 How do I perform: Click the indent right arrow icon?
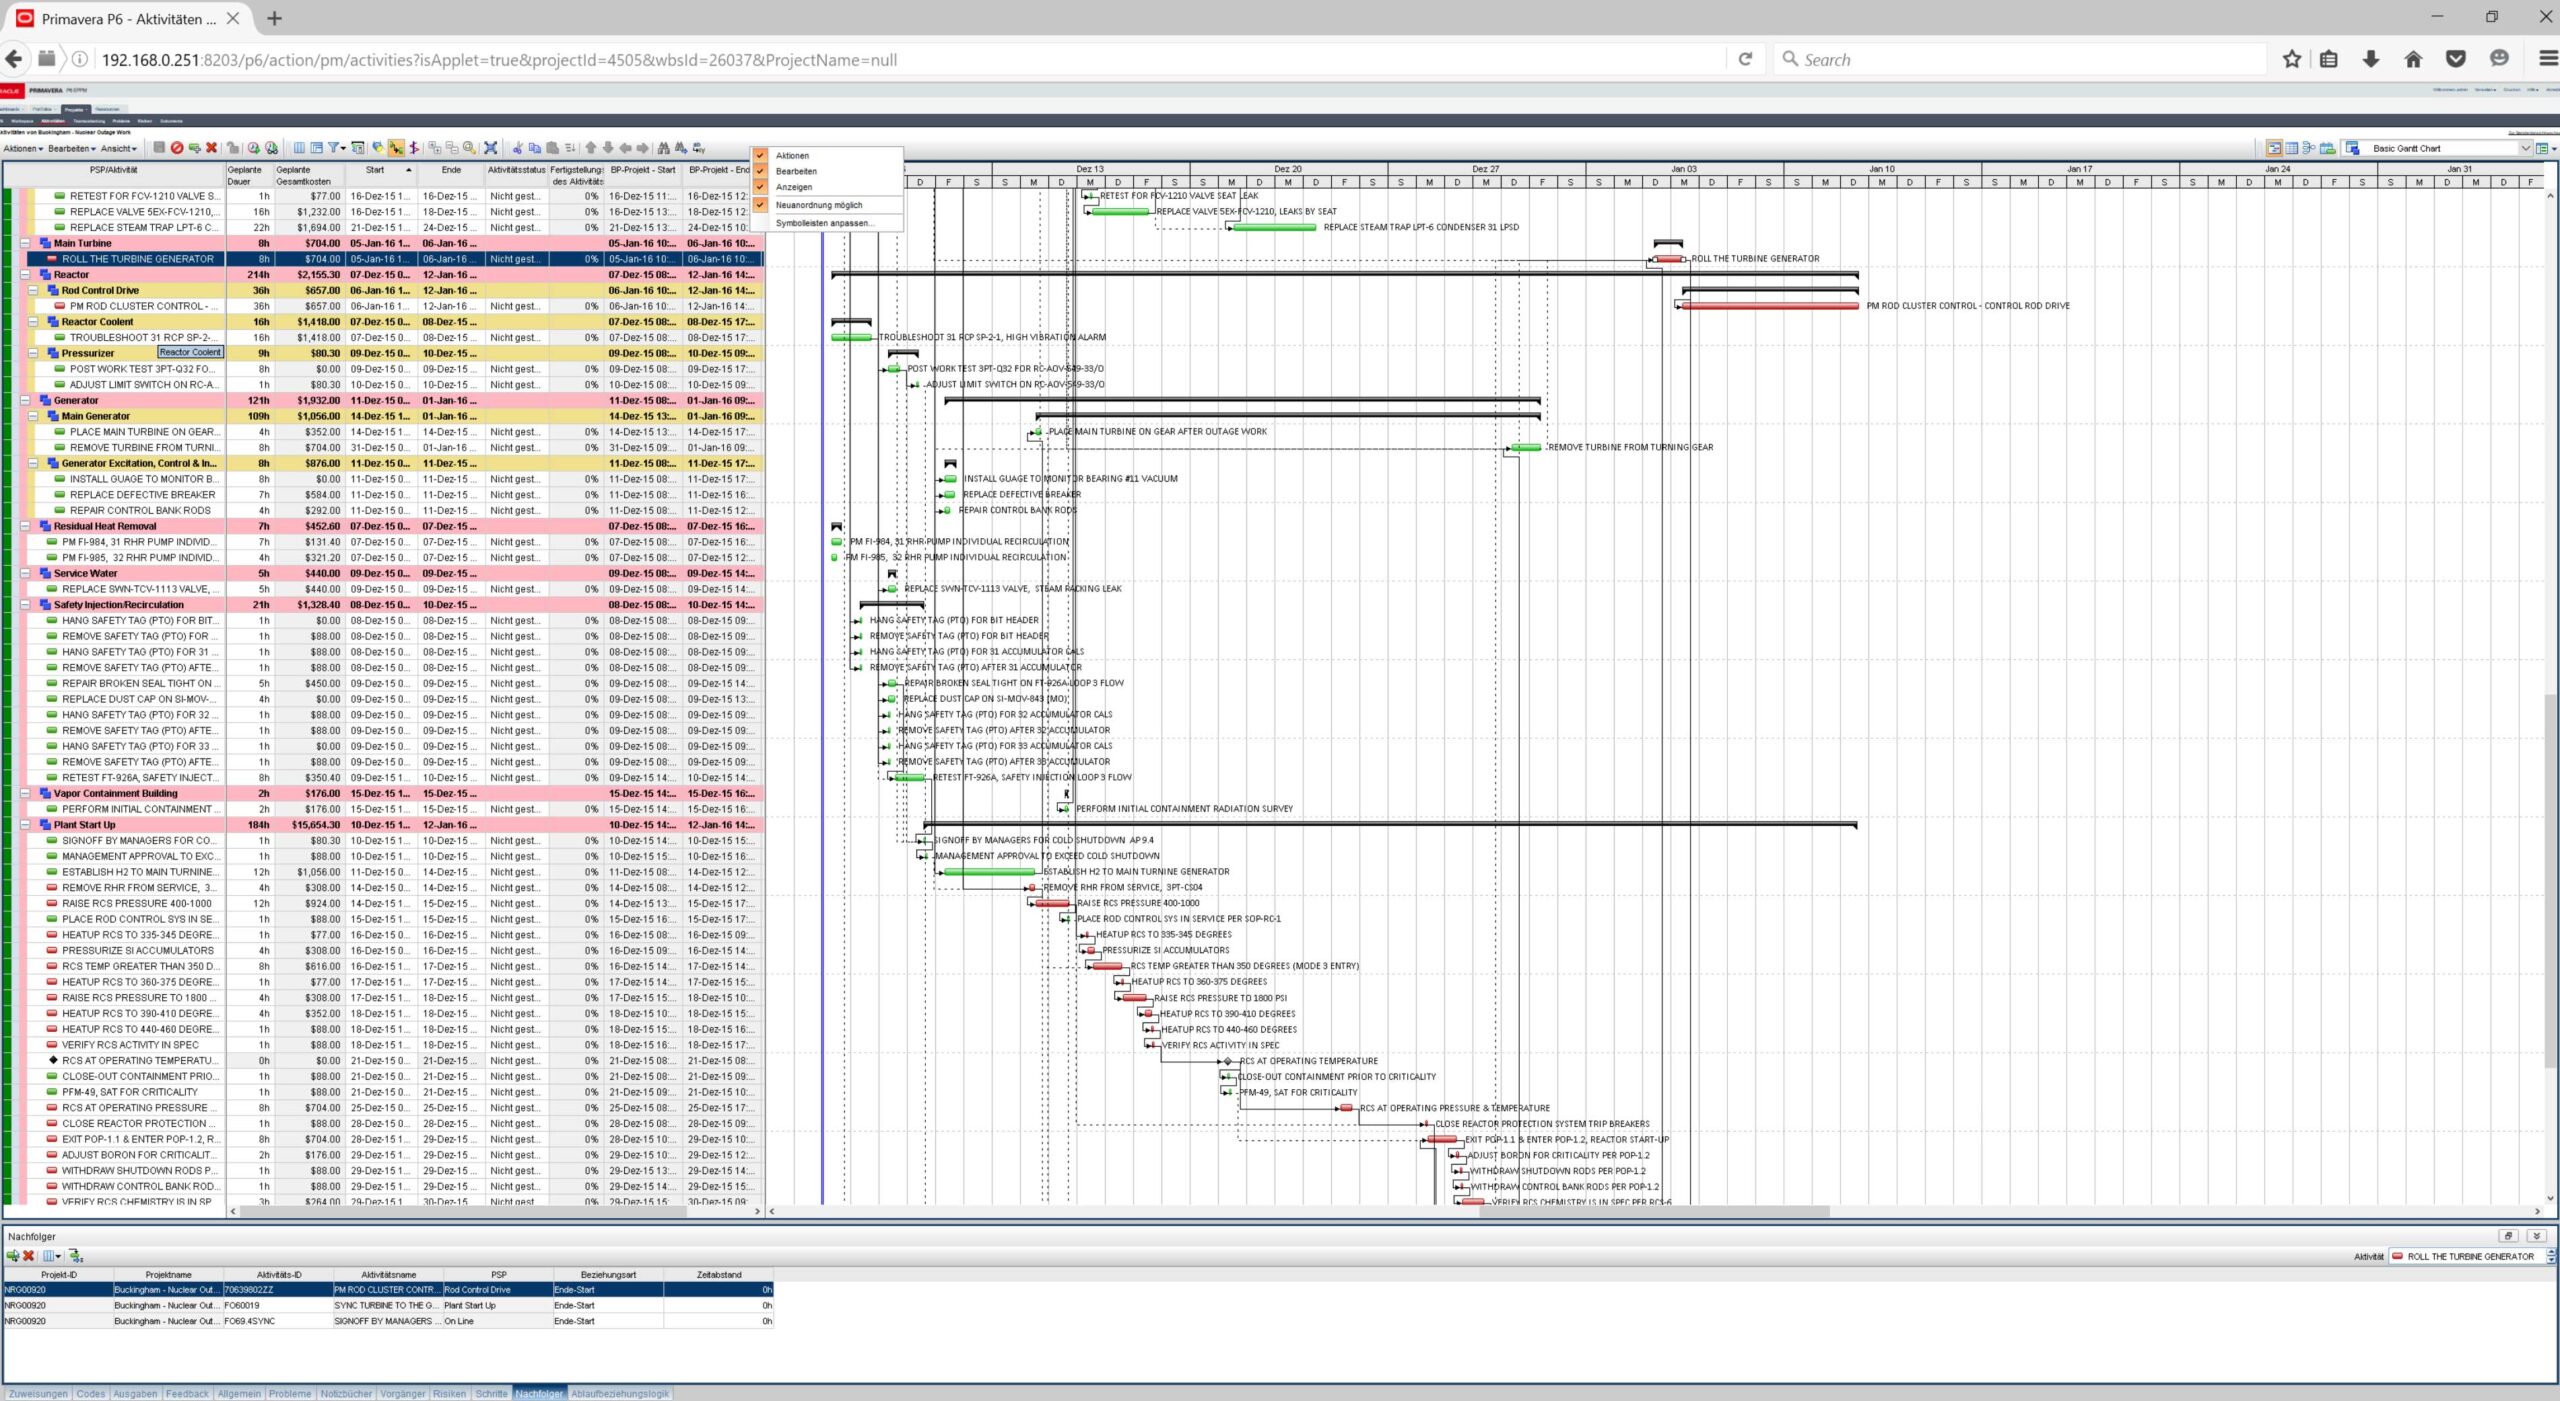643,148
